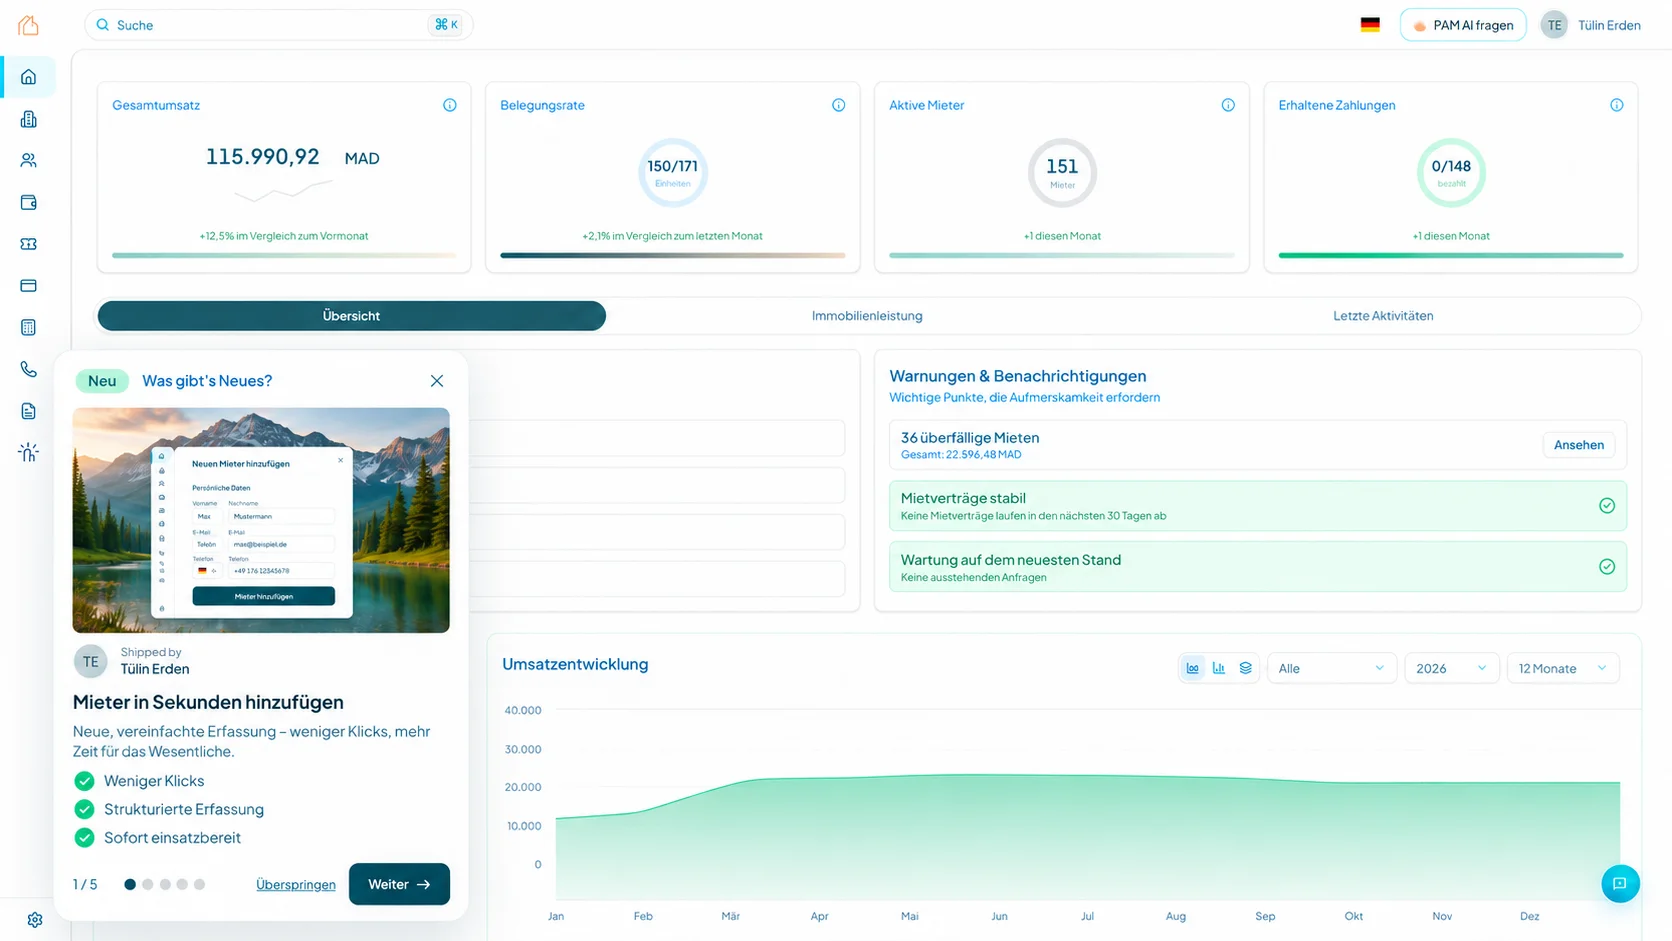Select the area chart view toggle

(x=1192, y=668)
